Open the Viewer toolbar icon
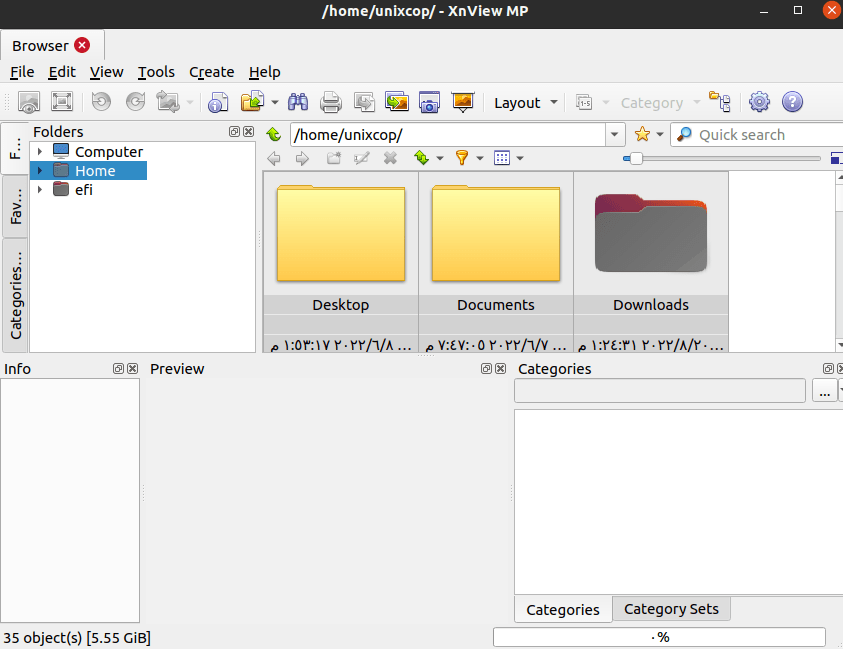This screenshot has width=843, height=649. pos(29,102)
